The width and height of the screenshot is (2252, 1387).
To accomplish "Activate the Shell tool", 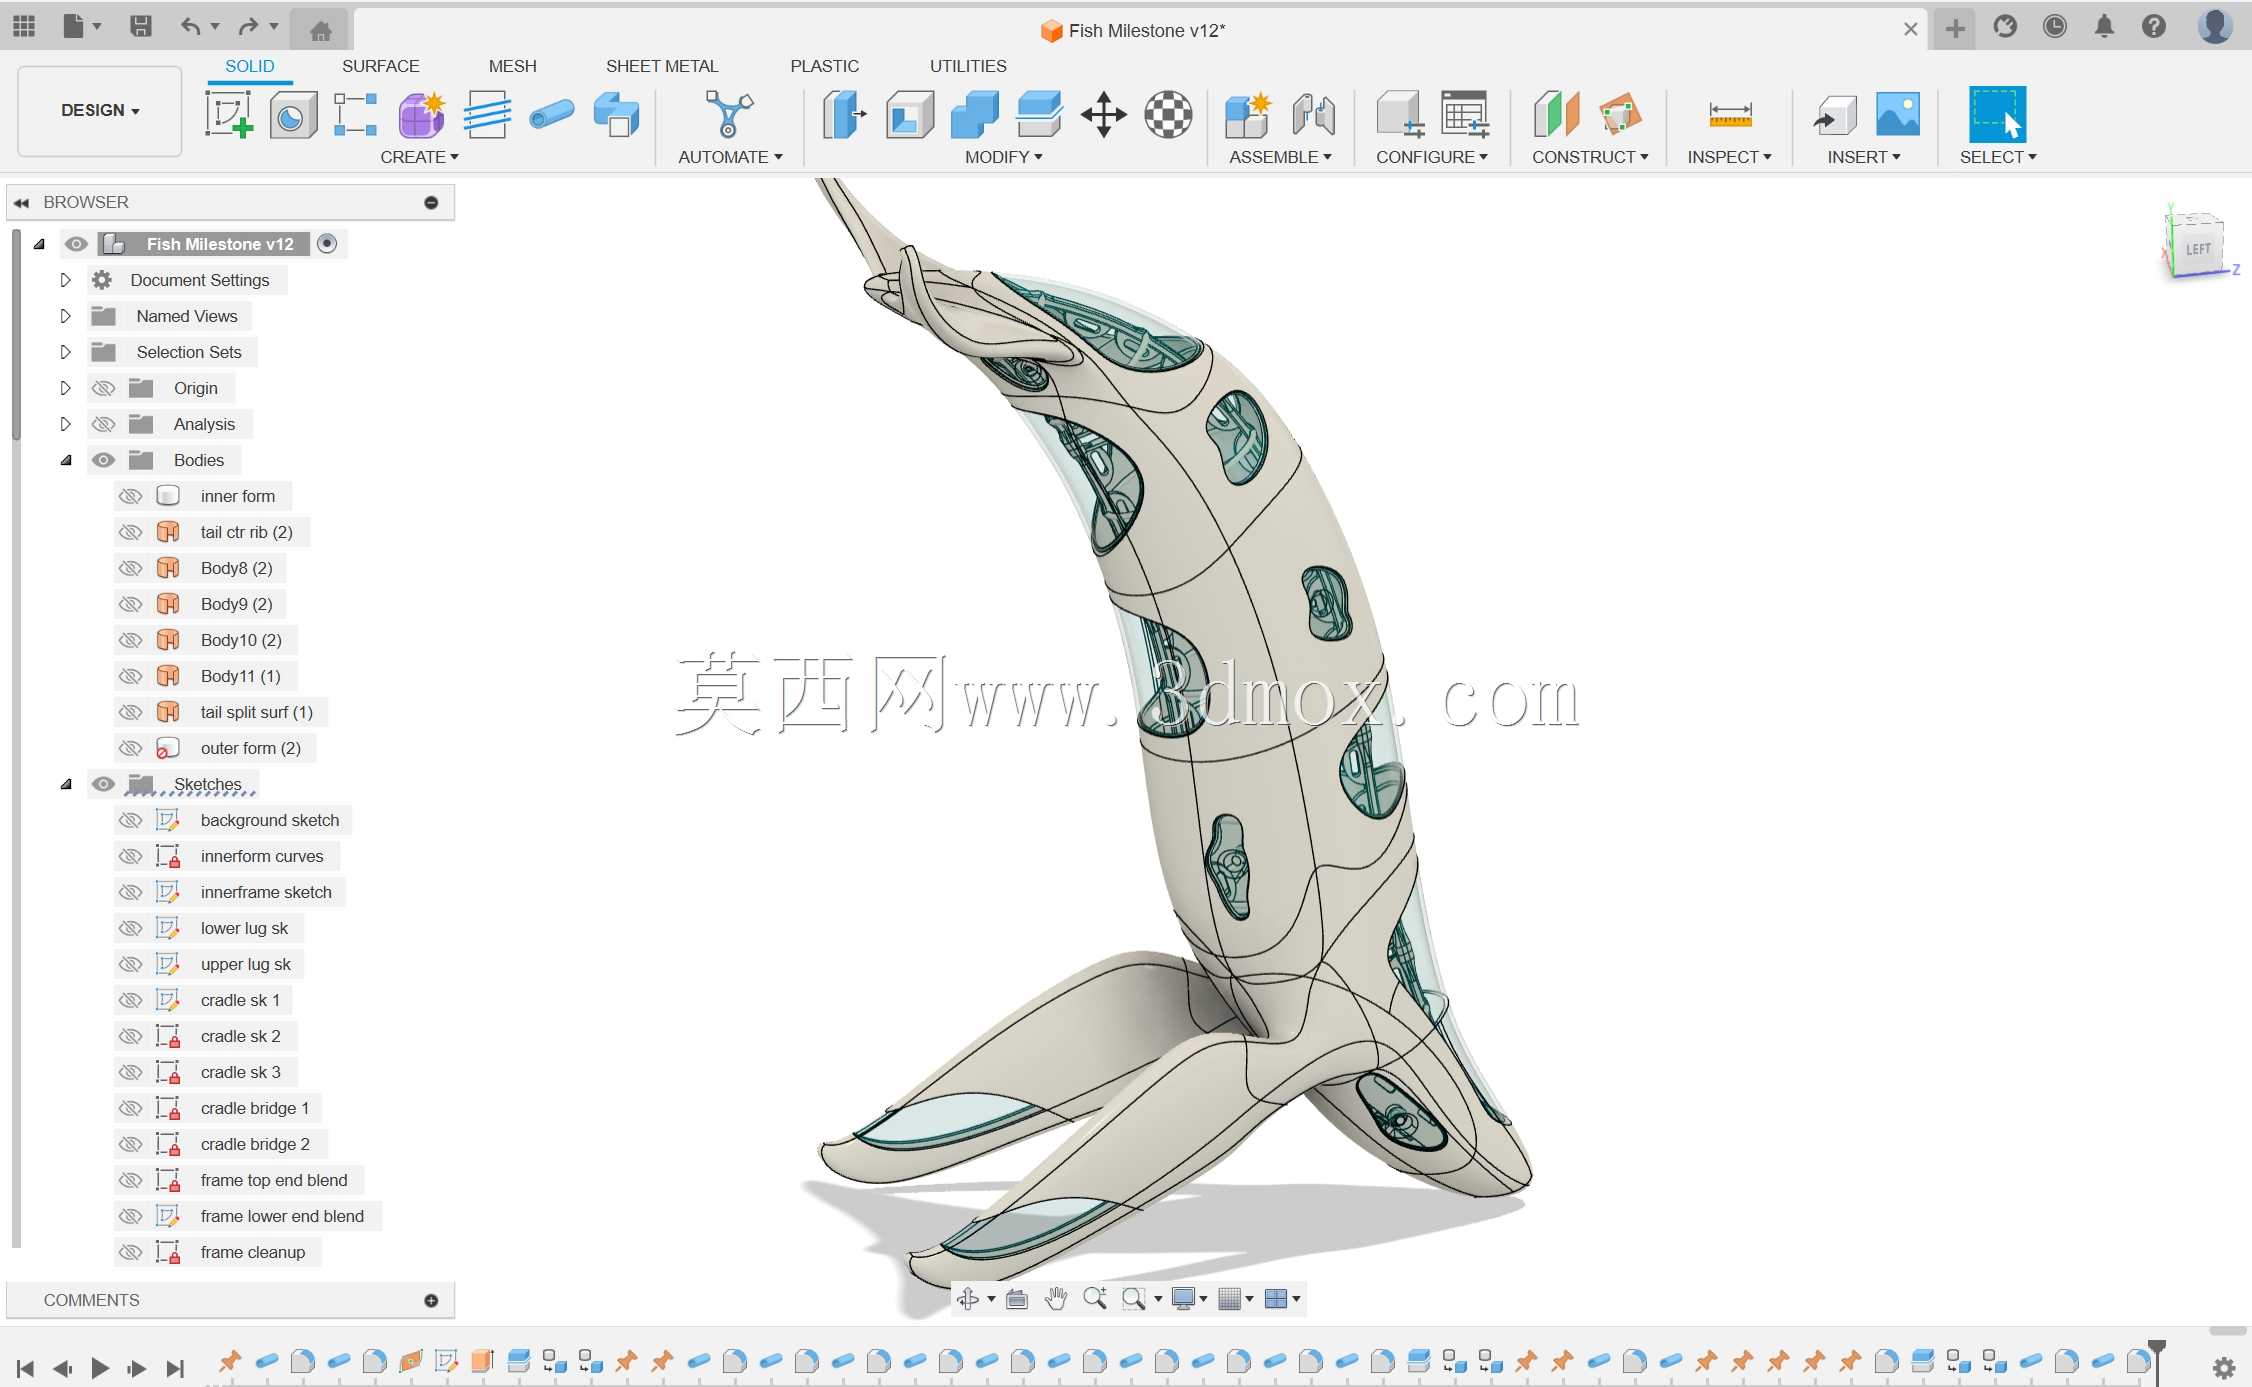I will coord(910,114).
